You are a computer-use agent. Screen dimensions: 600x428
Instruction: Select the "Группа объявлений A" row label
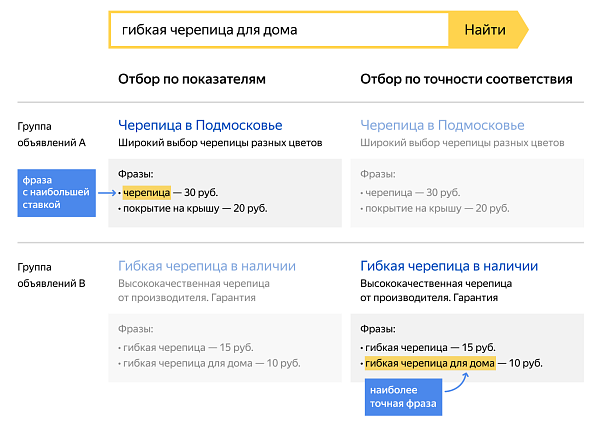[52, 134]
